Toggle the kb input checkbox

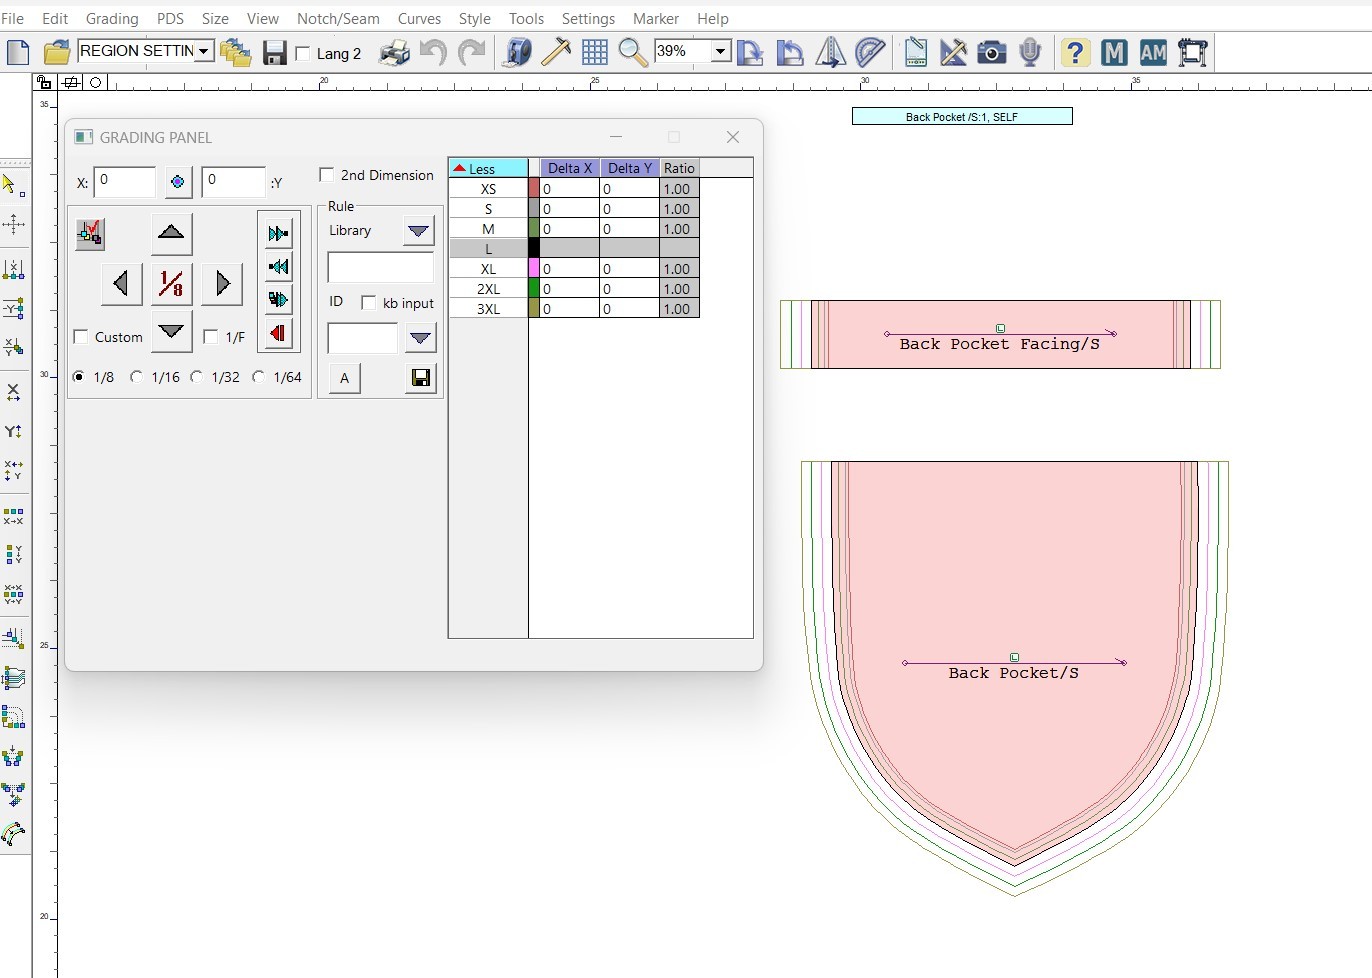pyautogui.click(x=369, y=303)
